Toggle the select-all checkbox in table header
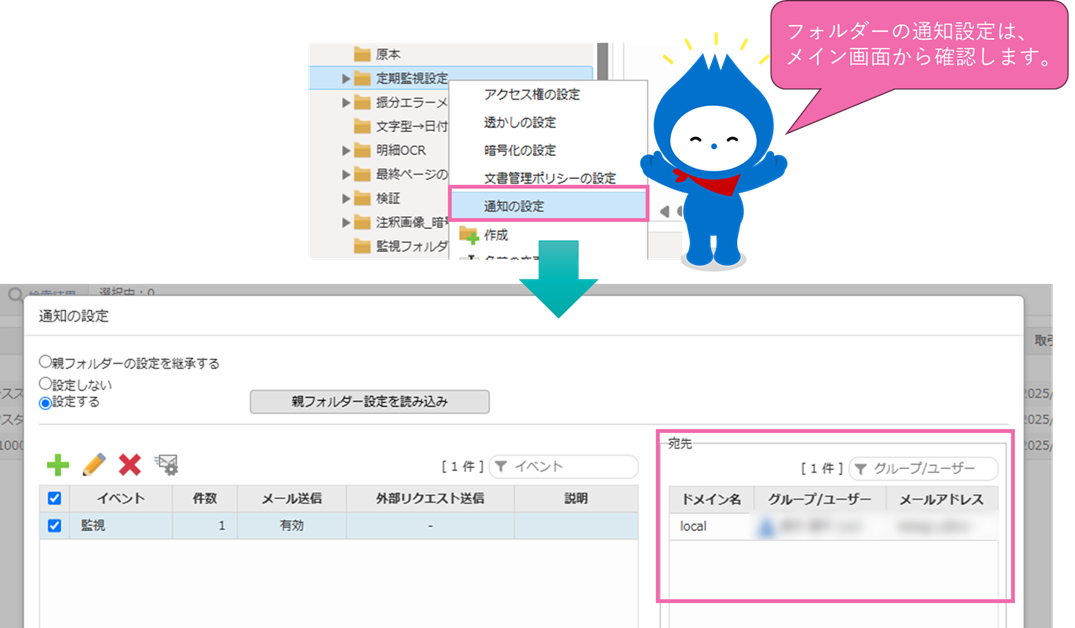Screen dimensions: 1075x628 (x=55, y=498)
